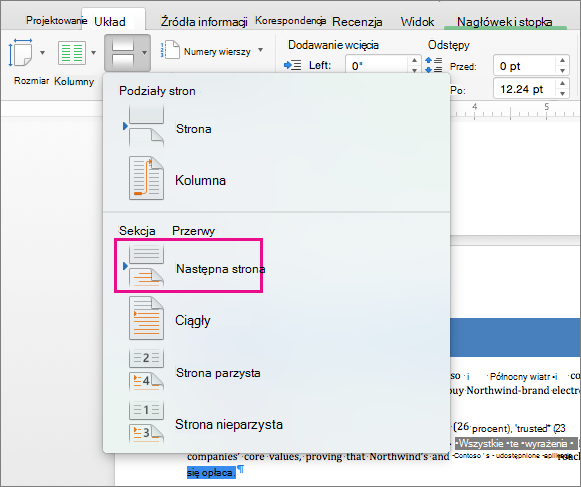
Task: Open the Korespondencja tab
Action: (290, 20)
